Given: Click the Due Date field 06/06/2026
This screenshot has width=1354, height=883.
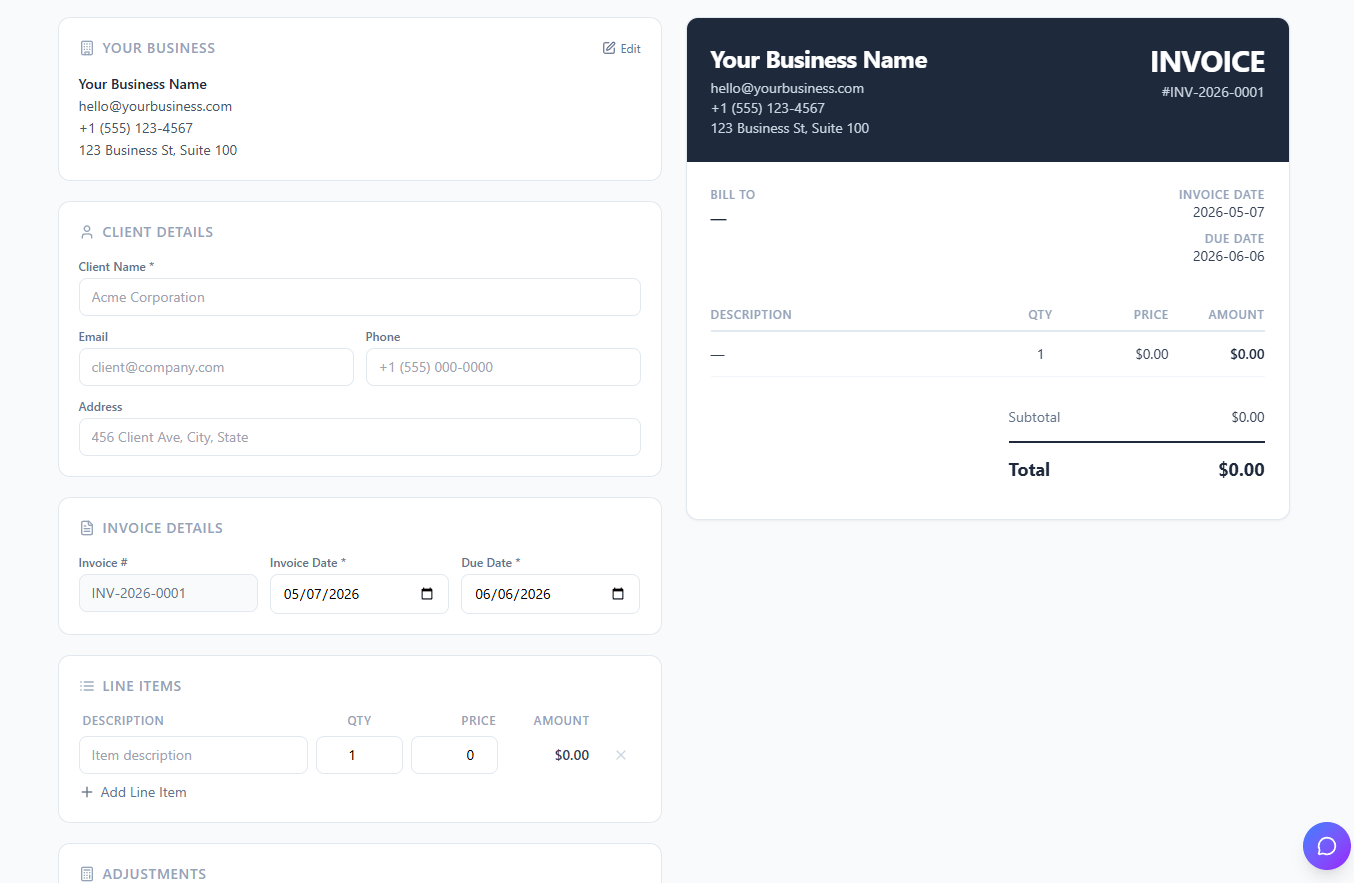Looking at the screenshot, I should coord(550,594).
